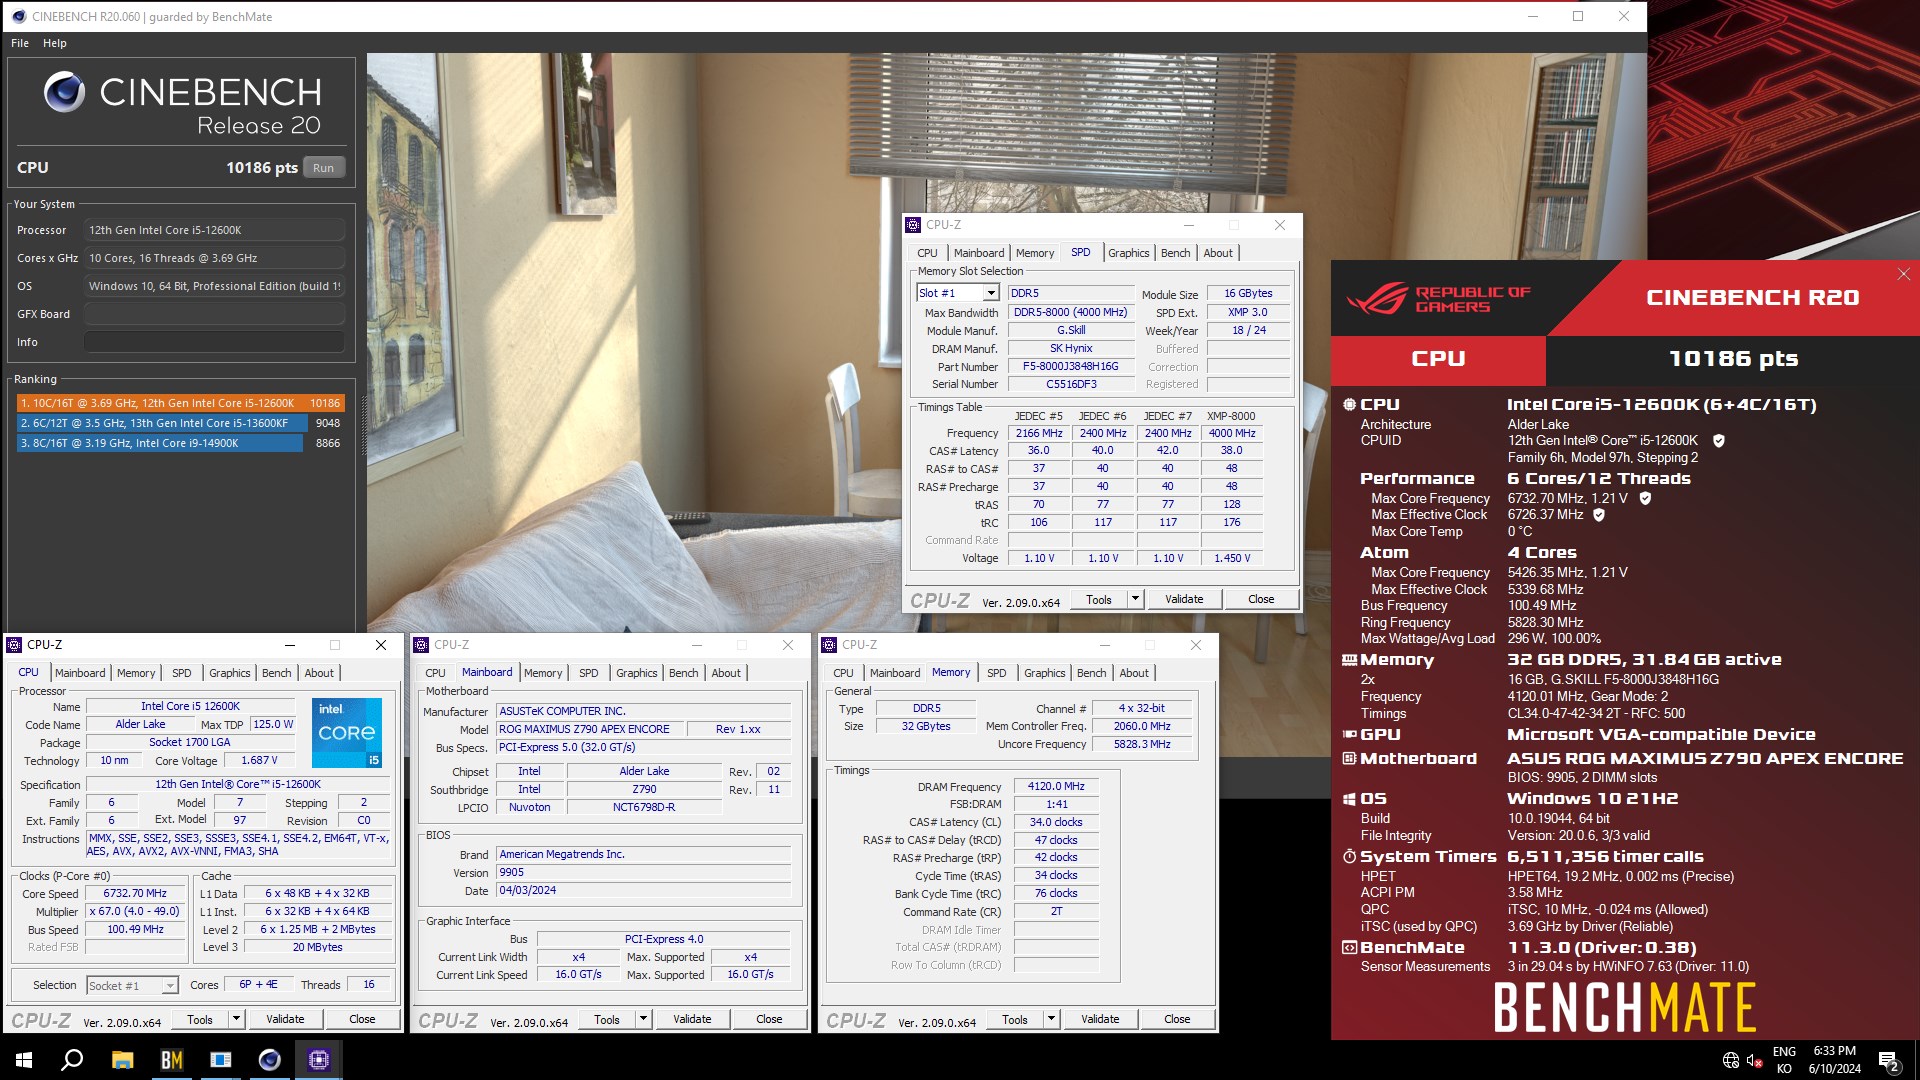Click Close in Memory CPU-Z window
This screenshot has width=1920, height=1080.
(x=1177, y=1019)
